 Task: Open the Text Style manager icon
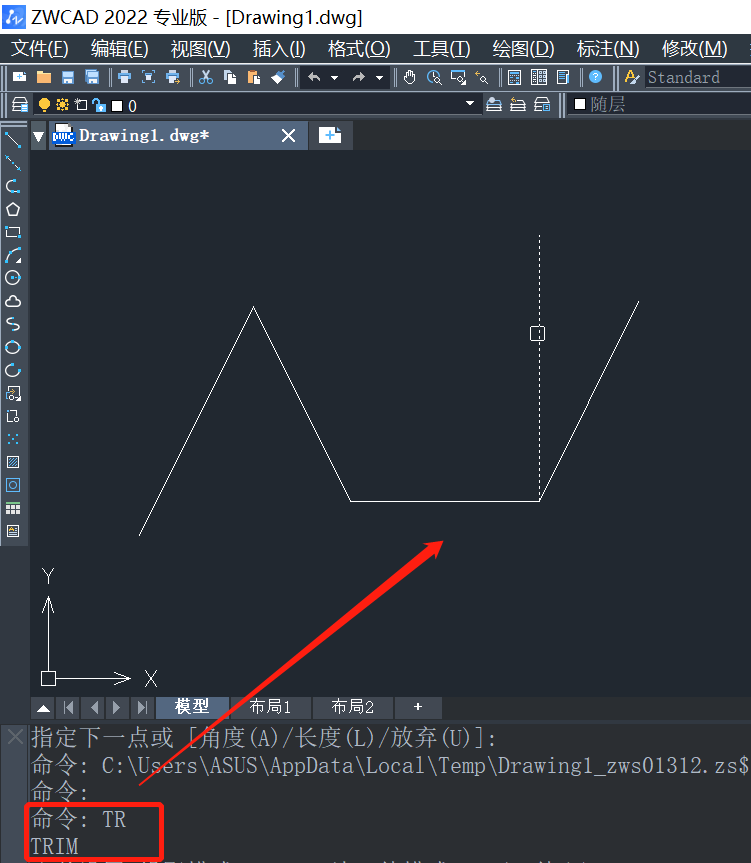point(632,77)
